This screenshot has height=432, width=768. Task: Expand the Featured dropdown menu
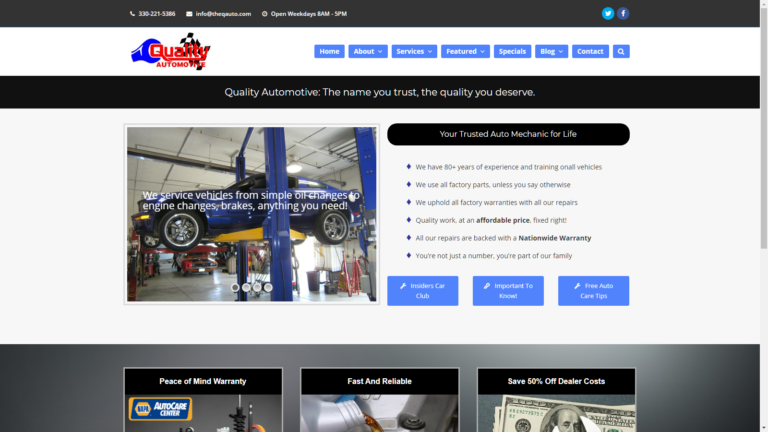coord(465,51)
